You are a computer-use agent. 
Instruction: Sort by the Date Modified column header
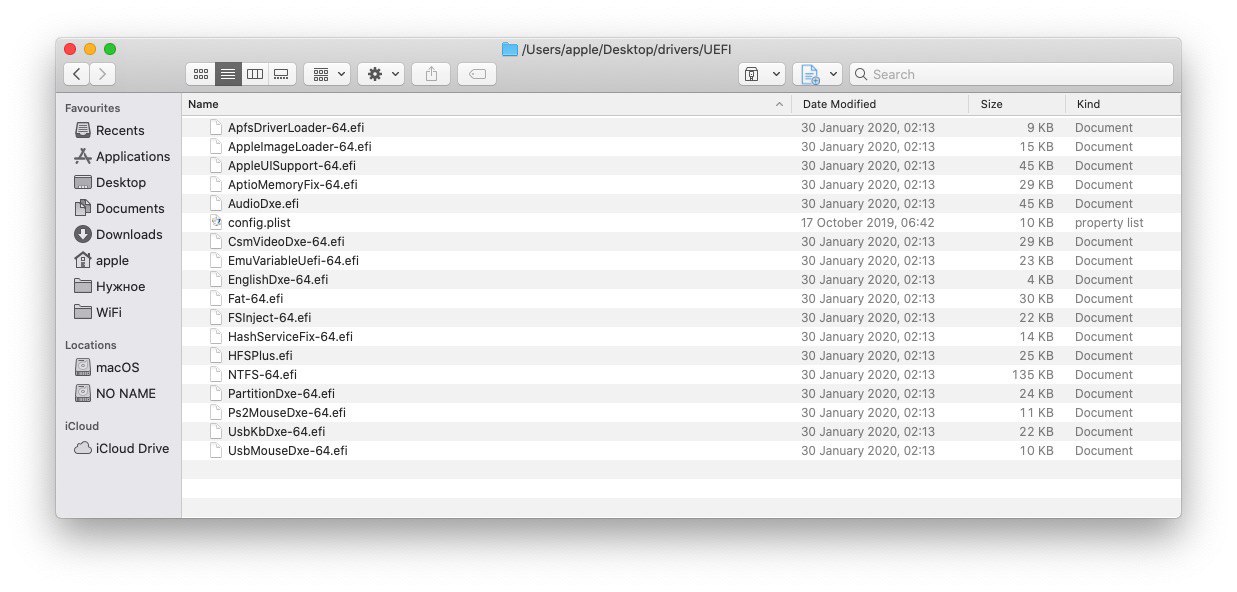[x=880, y=104]
